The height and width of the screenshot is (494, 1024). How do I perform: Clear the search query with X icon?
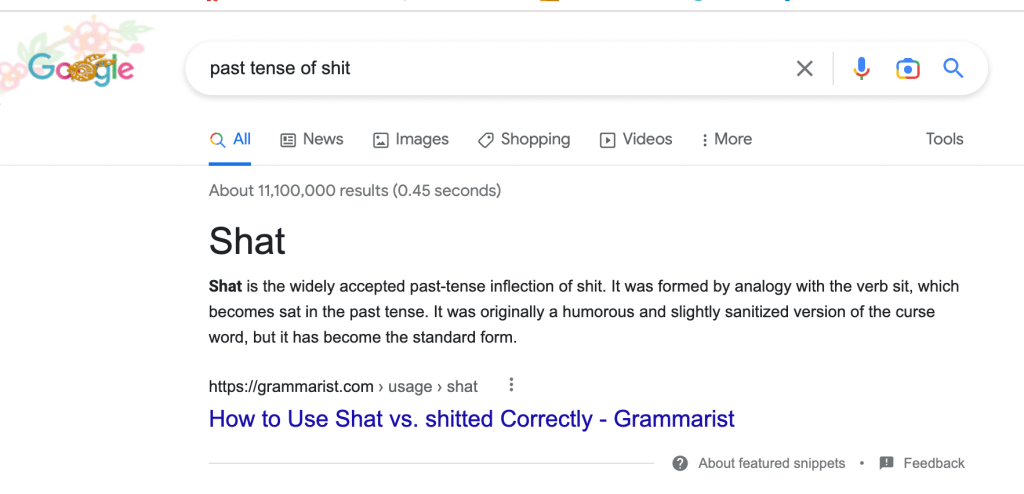pyautogui.click(x=804, y=69)
